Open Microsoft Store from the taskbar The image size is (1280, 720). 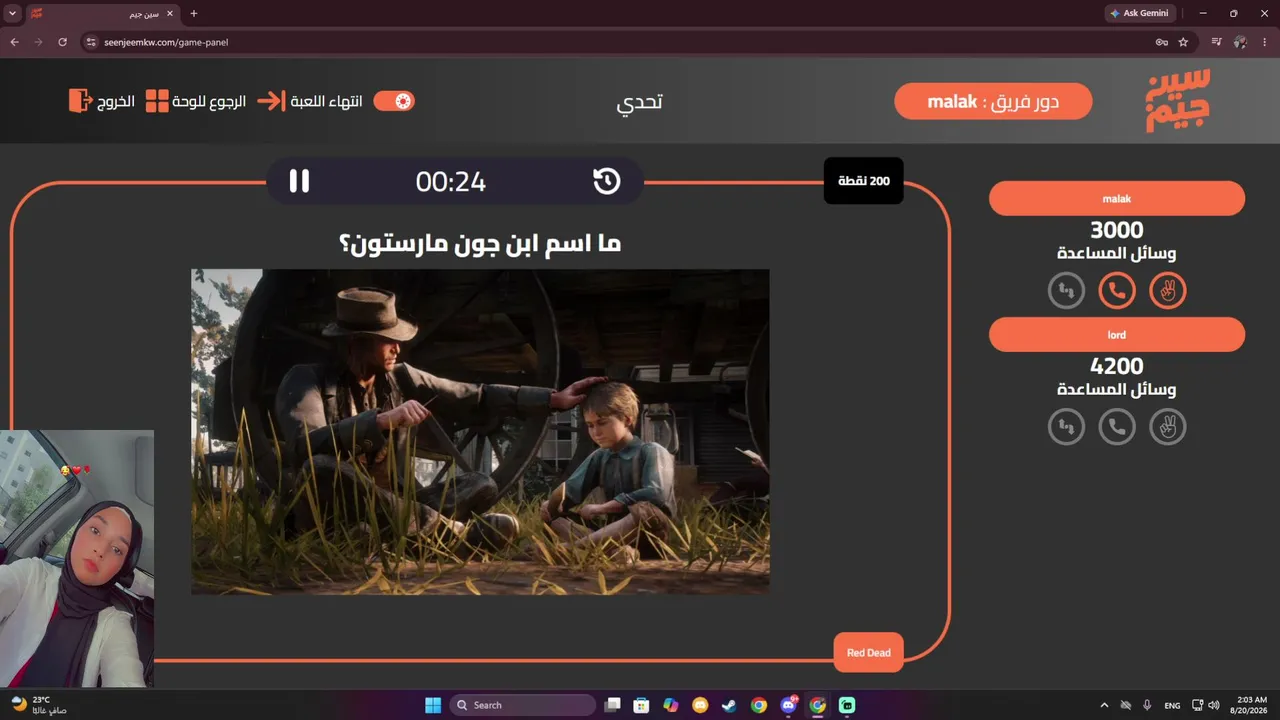pyautogui.click(x=642, y=705)
